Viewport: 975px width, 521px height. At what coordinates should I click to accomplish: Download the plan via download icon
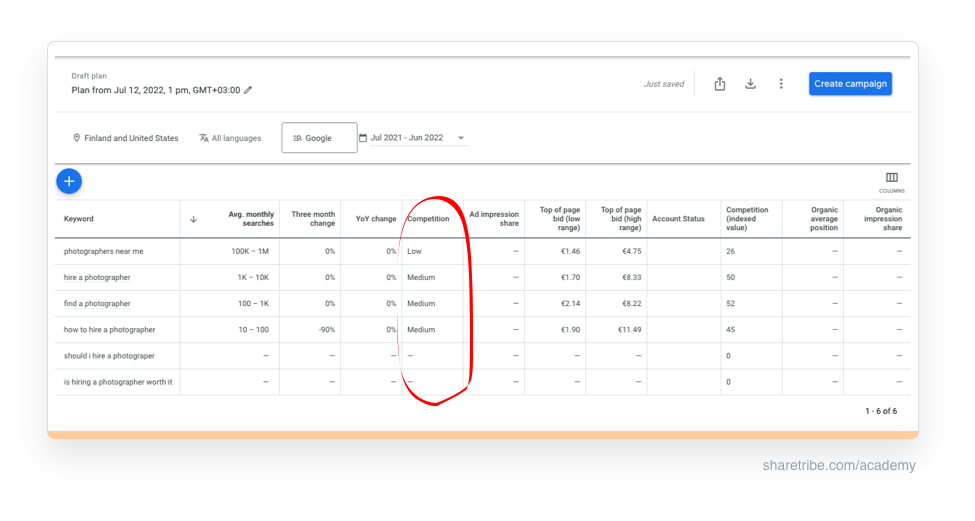coord(751,84)
